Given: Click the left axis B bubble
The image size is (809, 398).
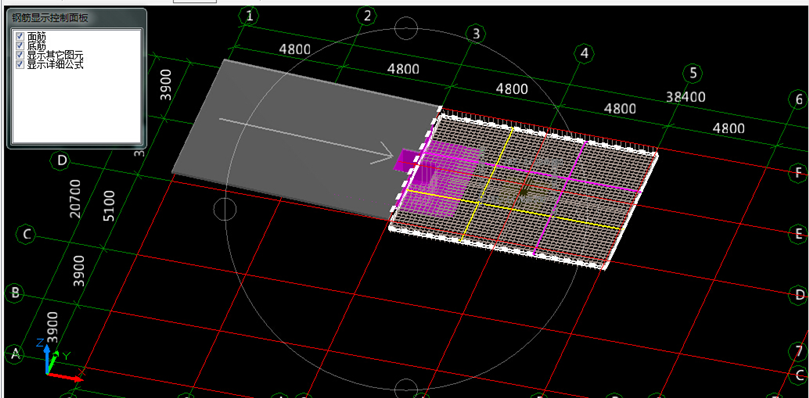Looking at the screenshot, I should pos(15,293).
